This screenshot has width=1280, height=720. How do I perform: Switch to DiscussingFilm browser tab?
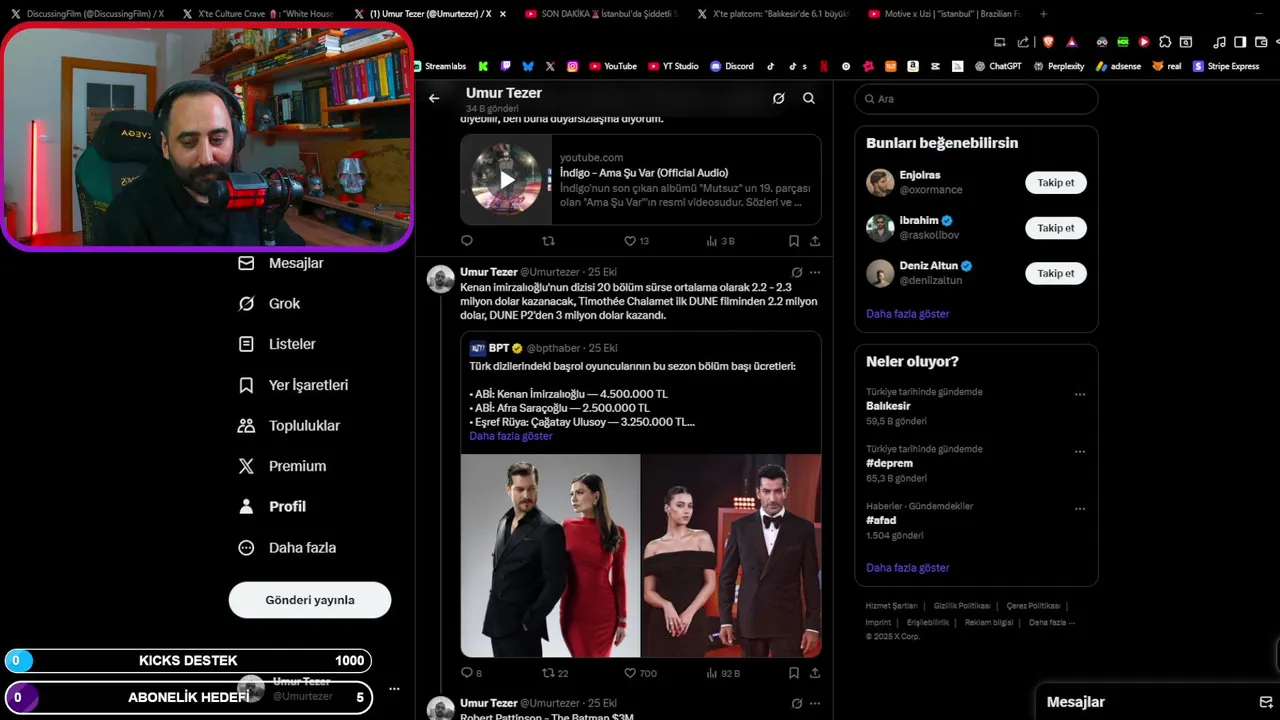[x=87, y=14]
